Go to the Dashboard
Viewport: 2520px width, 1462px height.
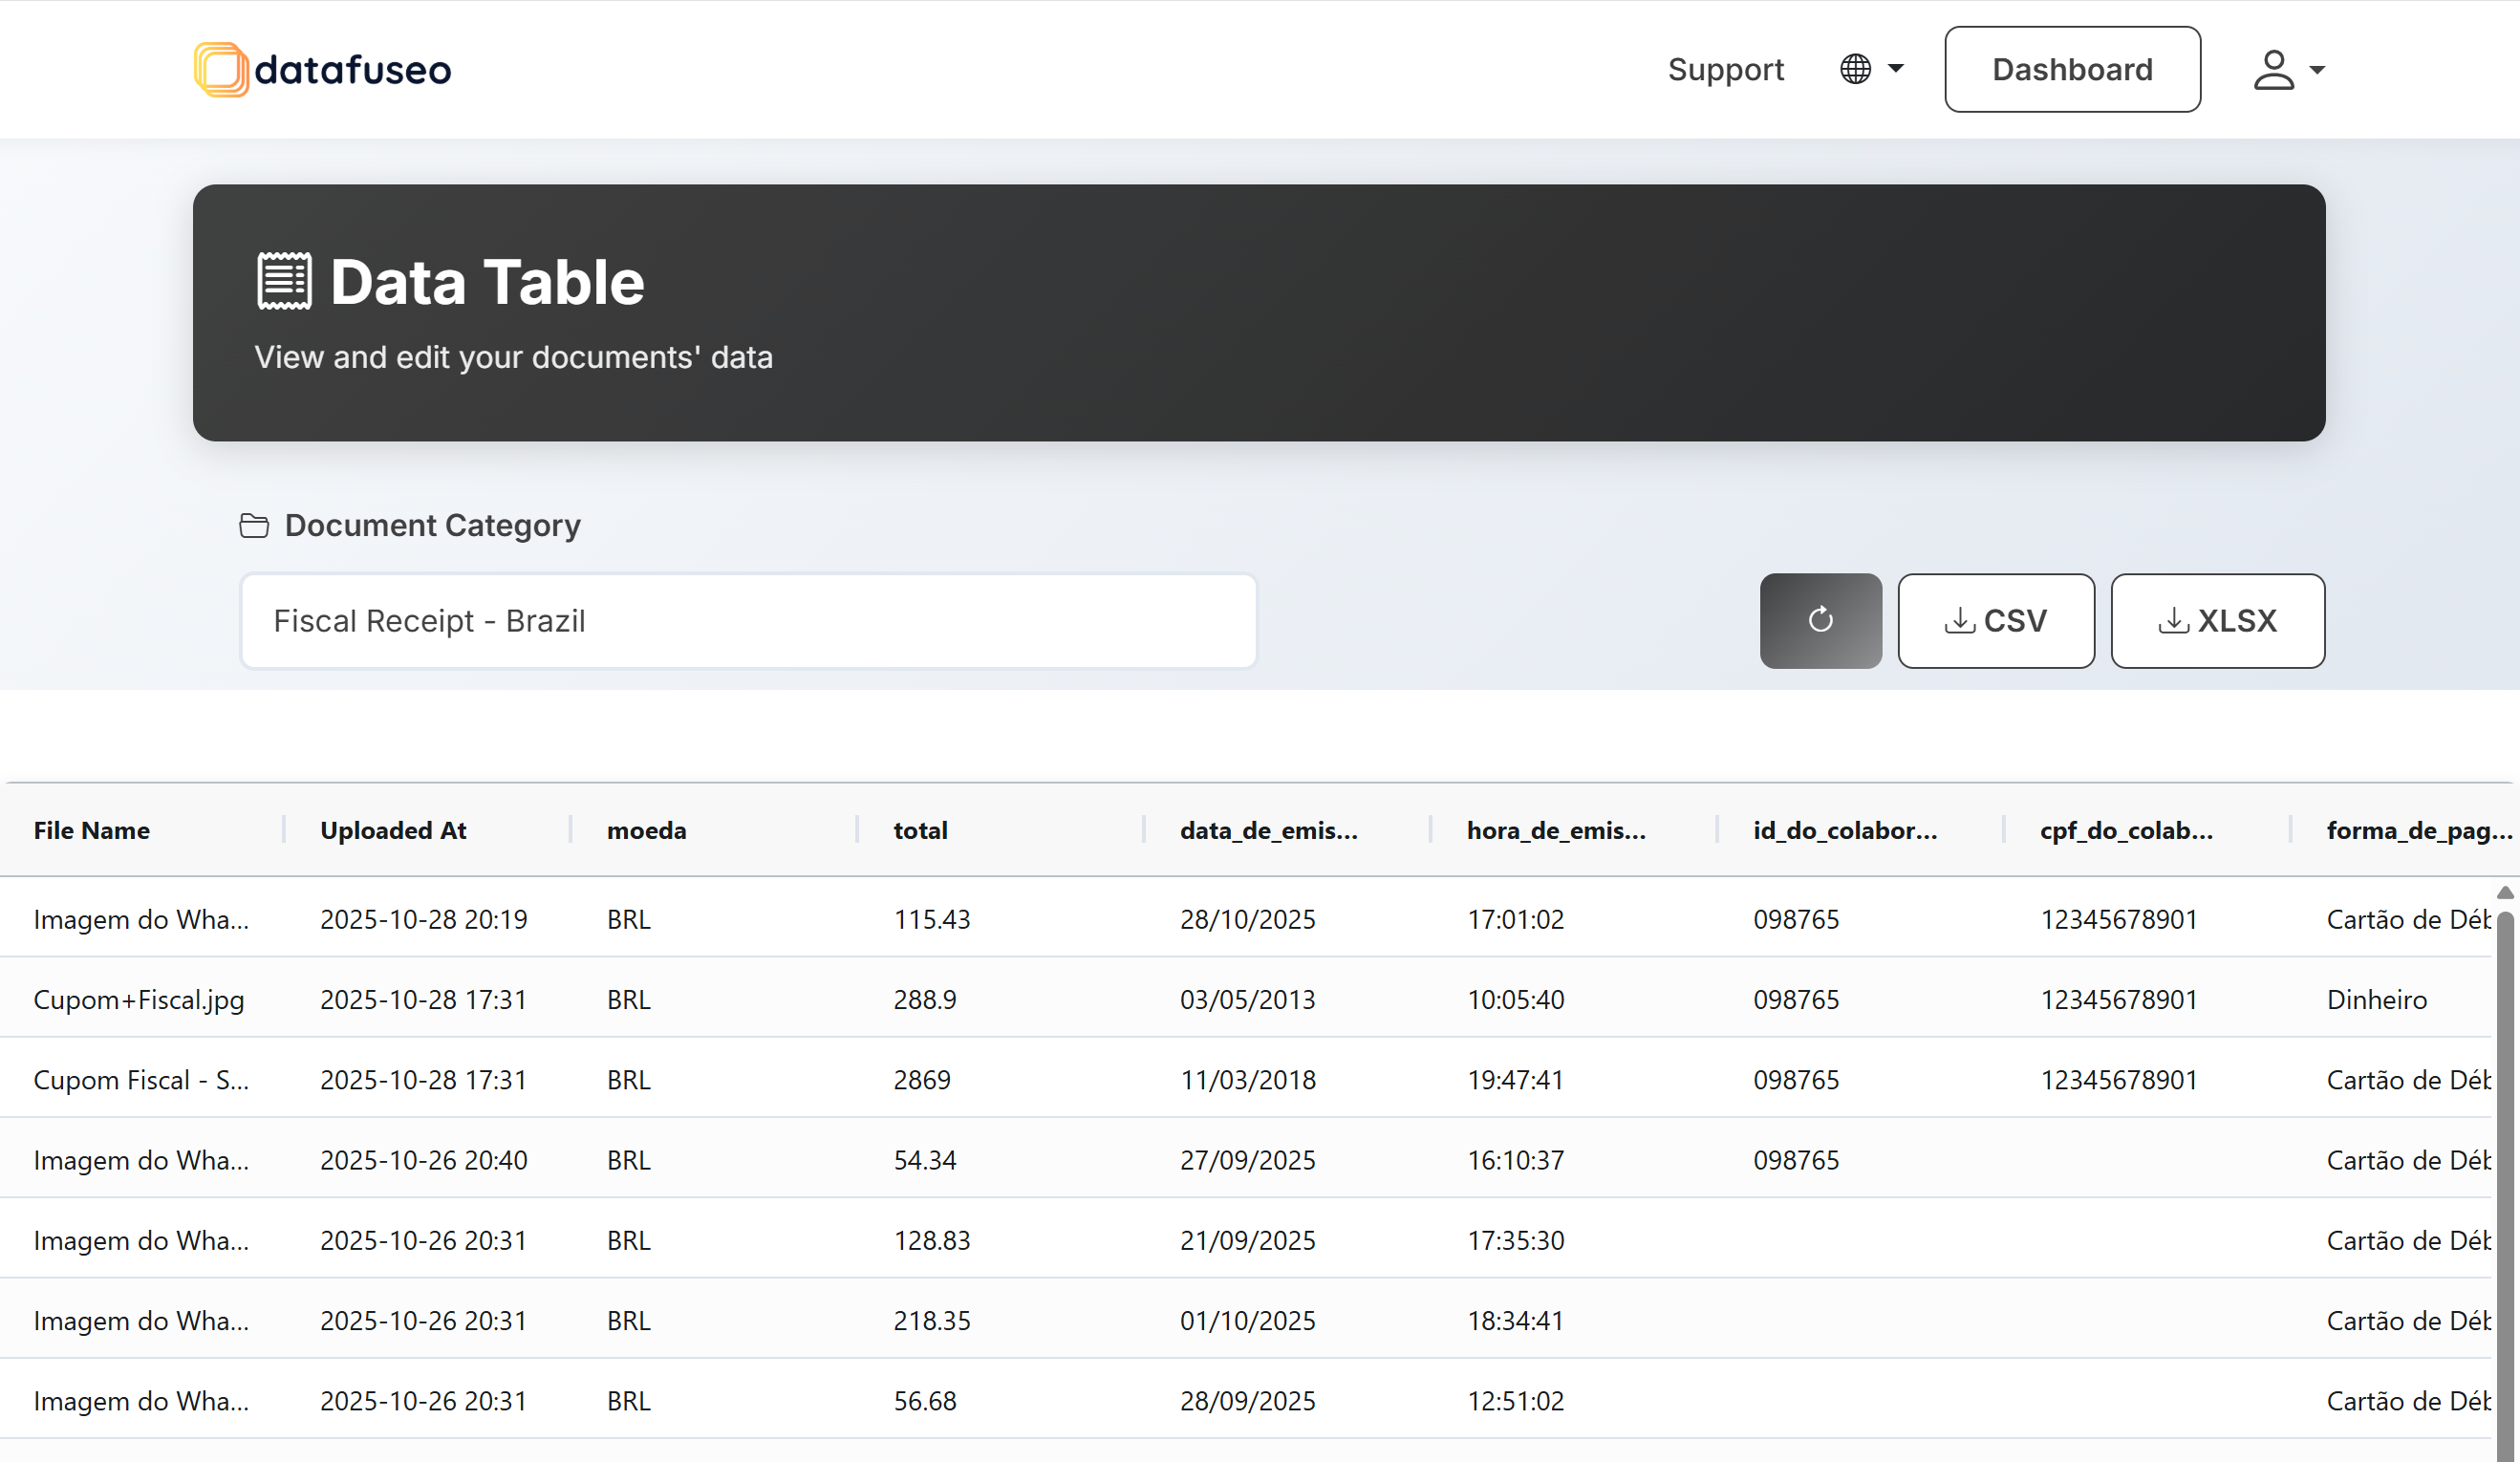click(2071, 69)
